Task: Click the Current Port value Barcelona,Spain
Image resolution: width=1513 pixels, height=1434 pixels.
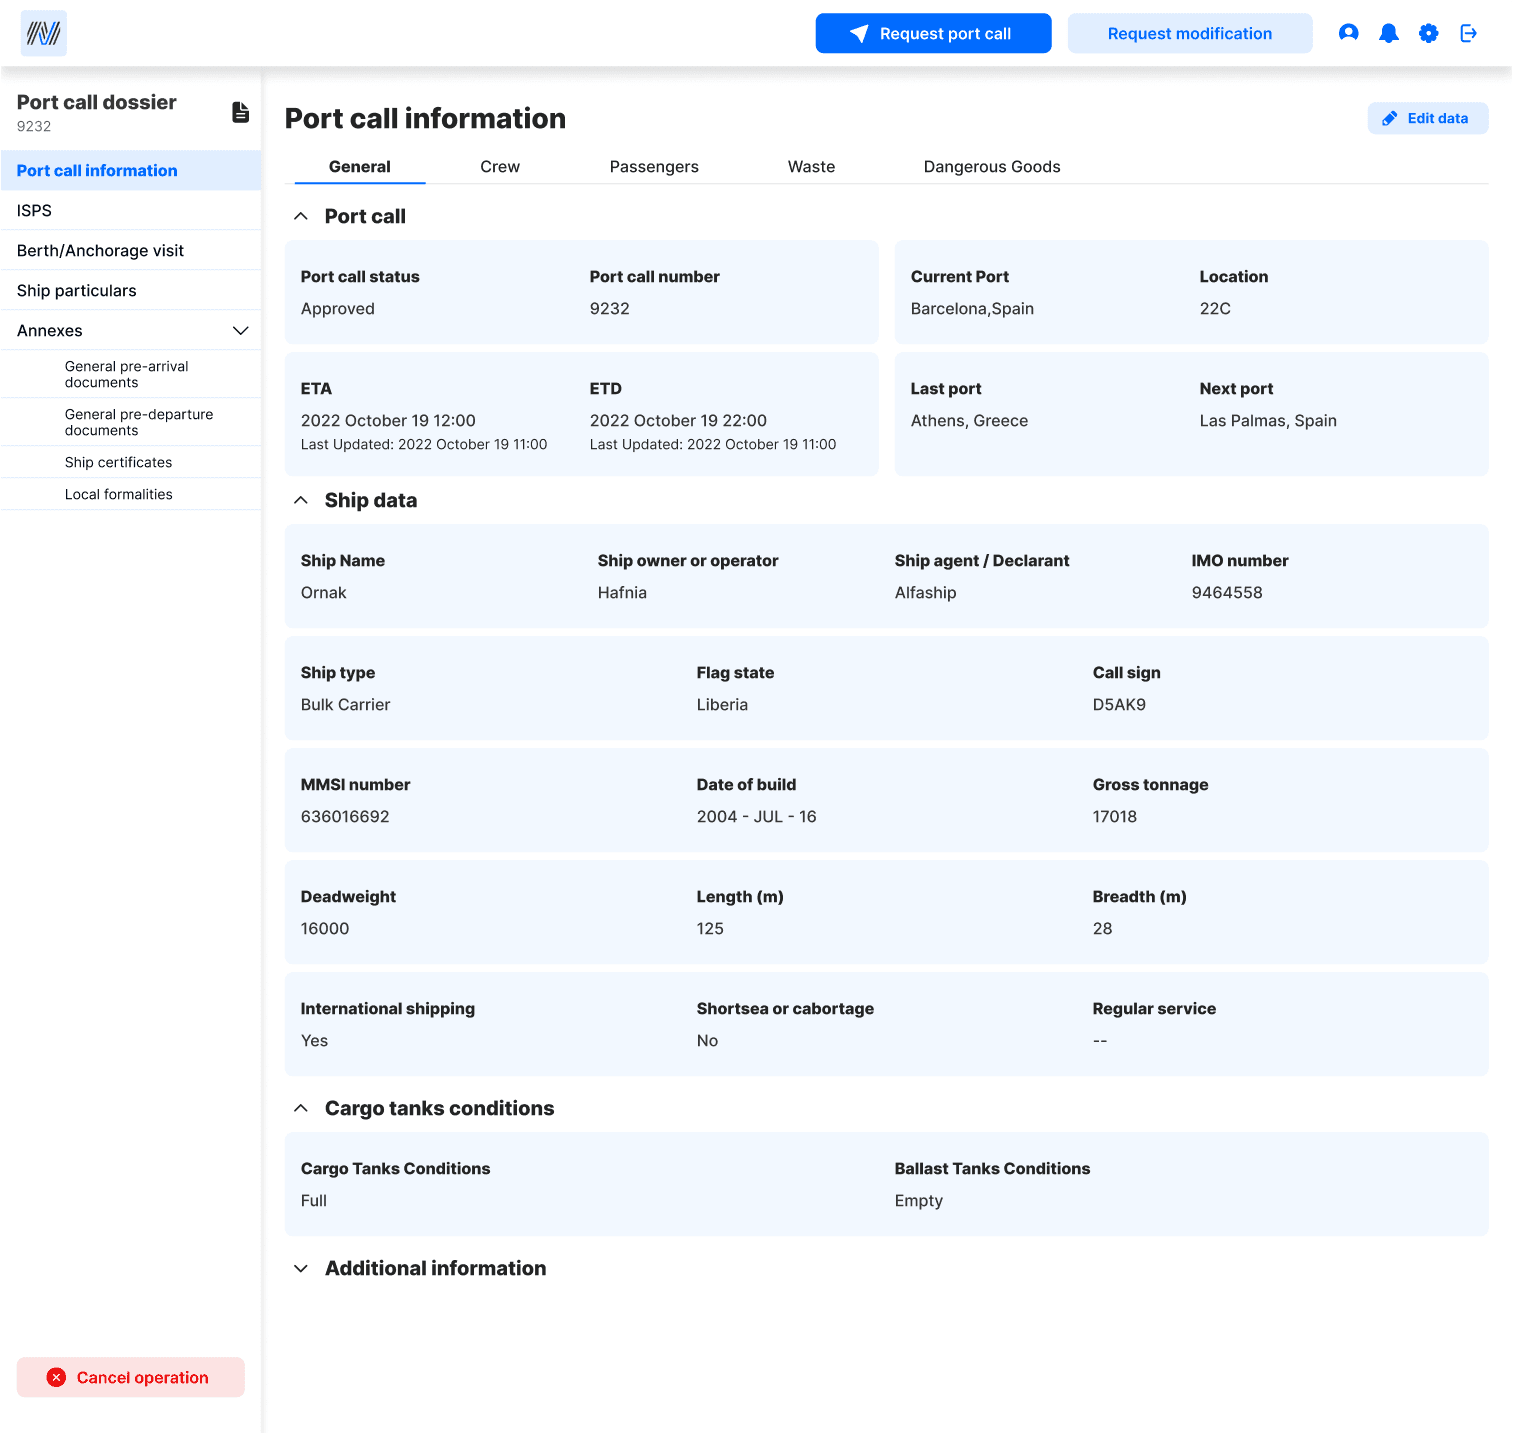Action: point(972,308)
